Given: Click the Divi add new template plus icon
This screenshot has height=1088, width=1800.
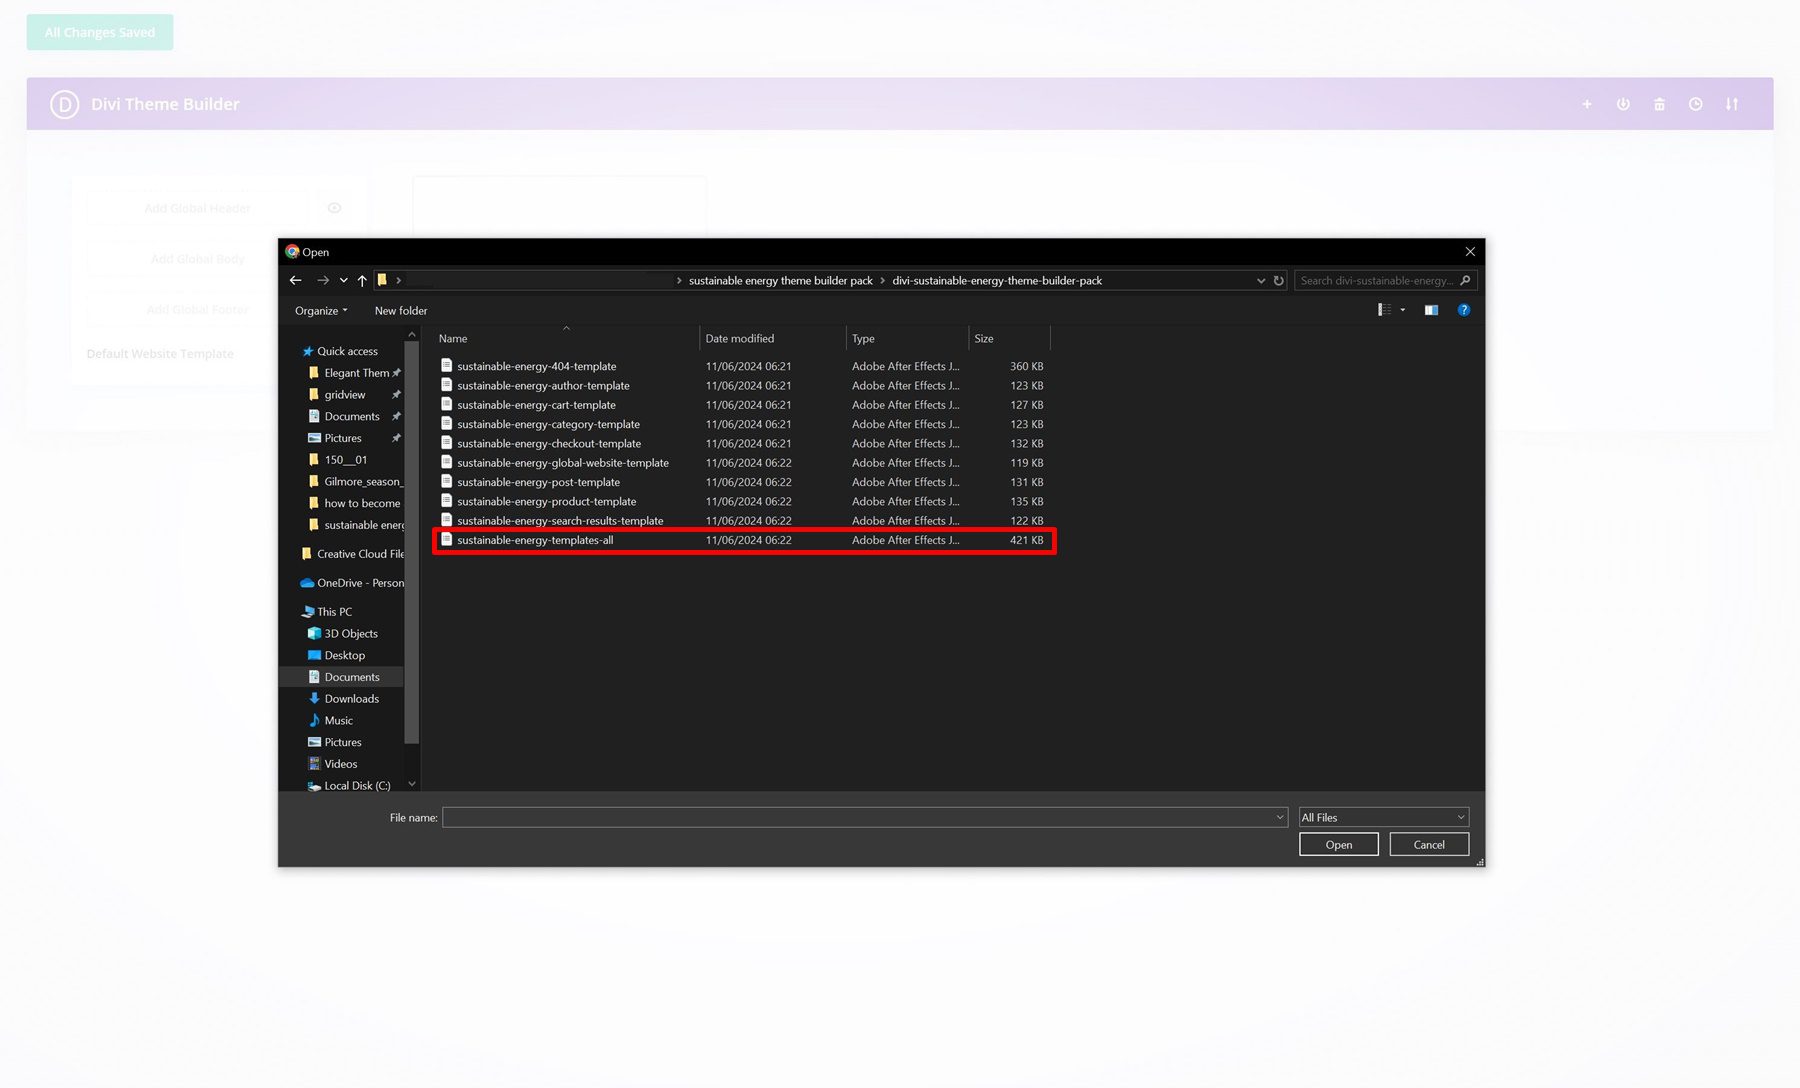Looking at the screenshot, I should click(1586, 104).
